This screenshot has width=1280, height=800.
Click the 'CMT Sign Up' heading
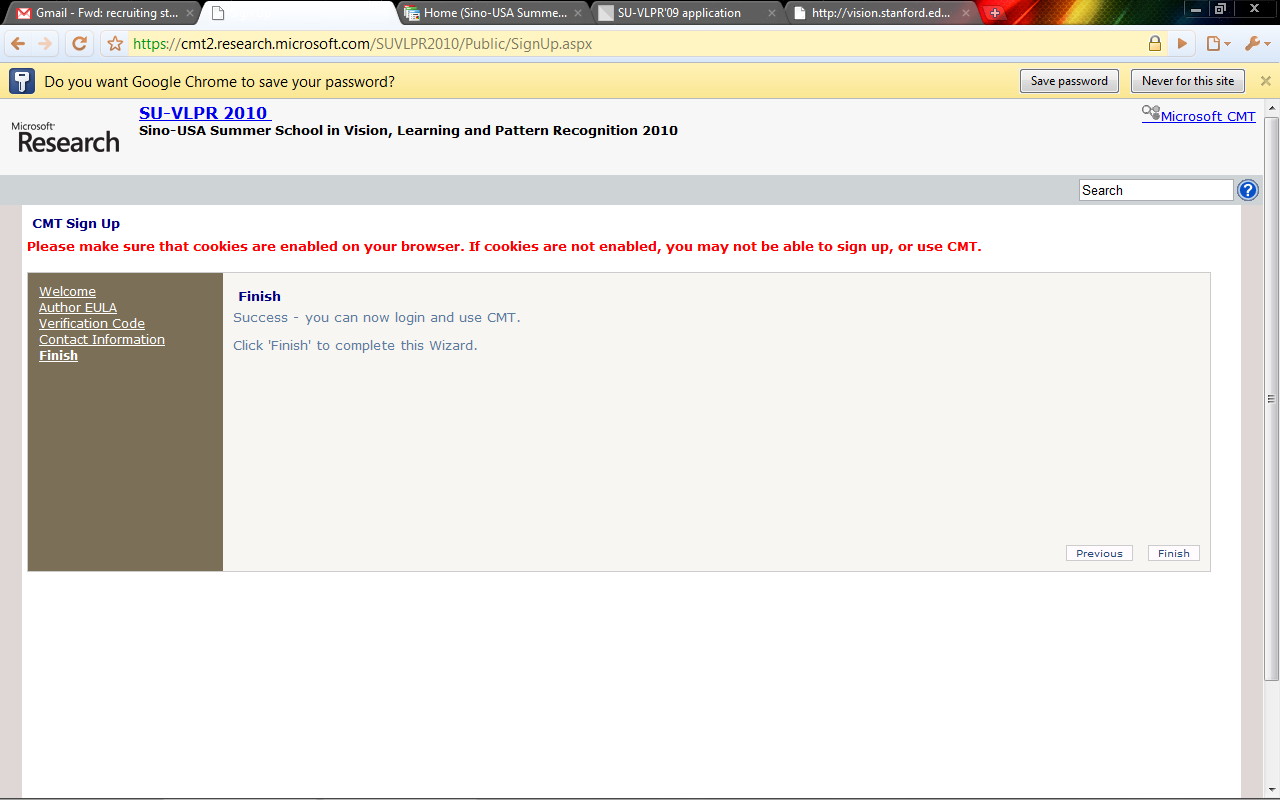(76, 224)
